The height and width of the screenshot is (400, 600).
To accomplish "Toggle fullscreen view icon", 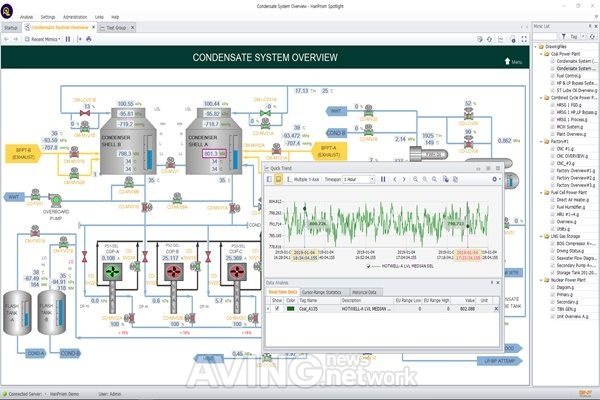I will point(524,39).
